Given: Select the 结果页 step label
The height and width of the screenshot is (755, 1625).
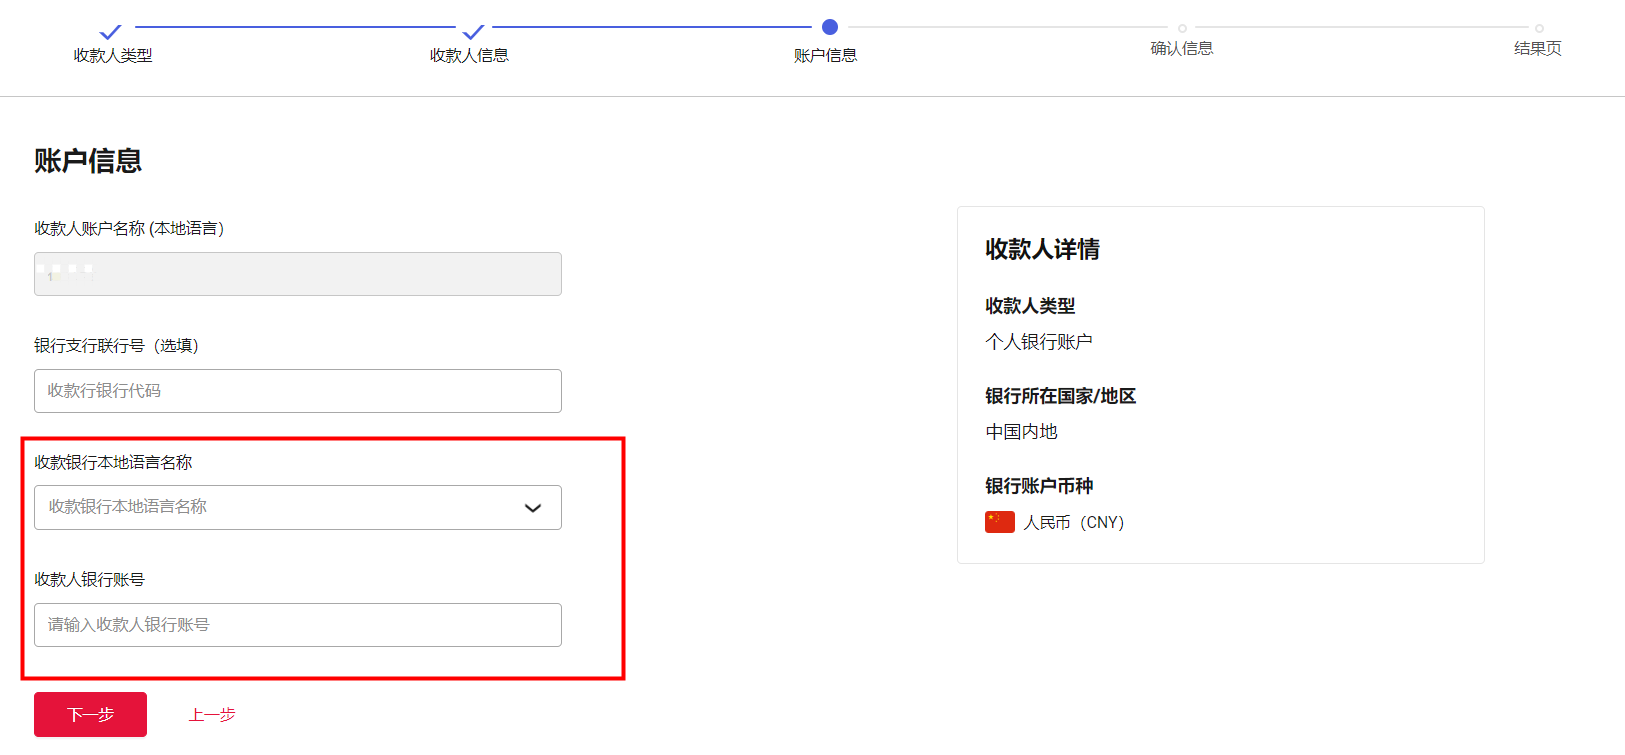Looking at the screenshot, I should pos(1538,48).
